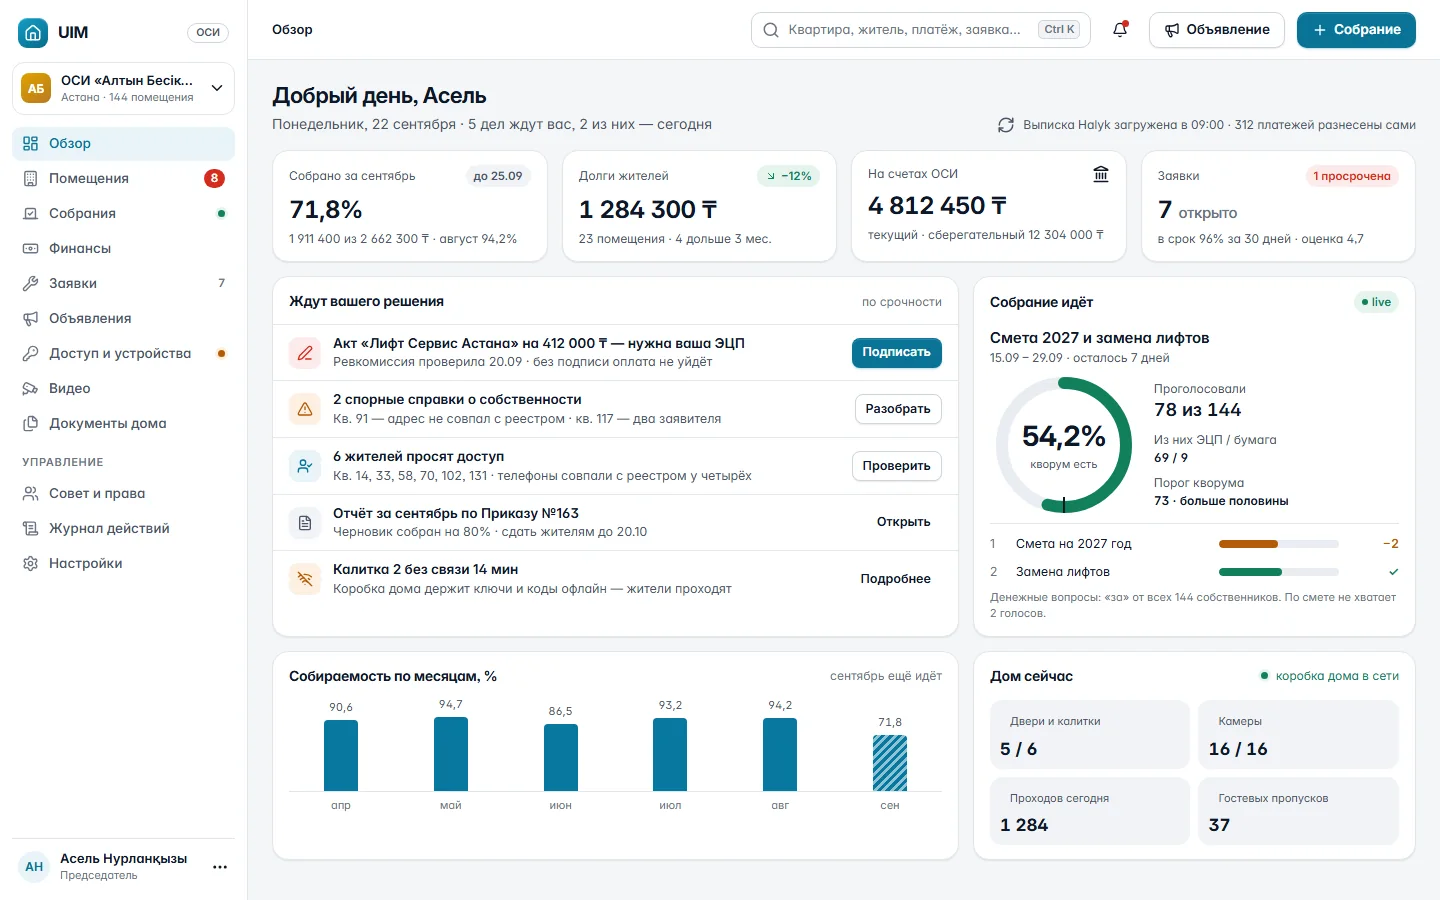Image resolution: width=1440 pixels, height=900 pixels.
Task: Start a new Собрание
Action: click(1356, 30)
